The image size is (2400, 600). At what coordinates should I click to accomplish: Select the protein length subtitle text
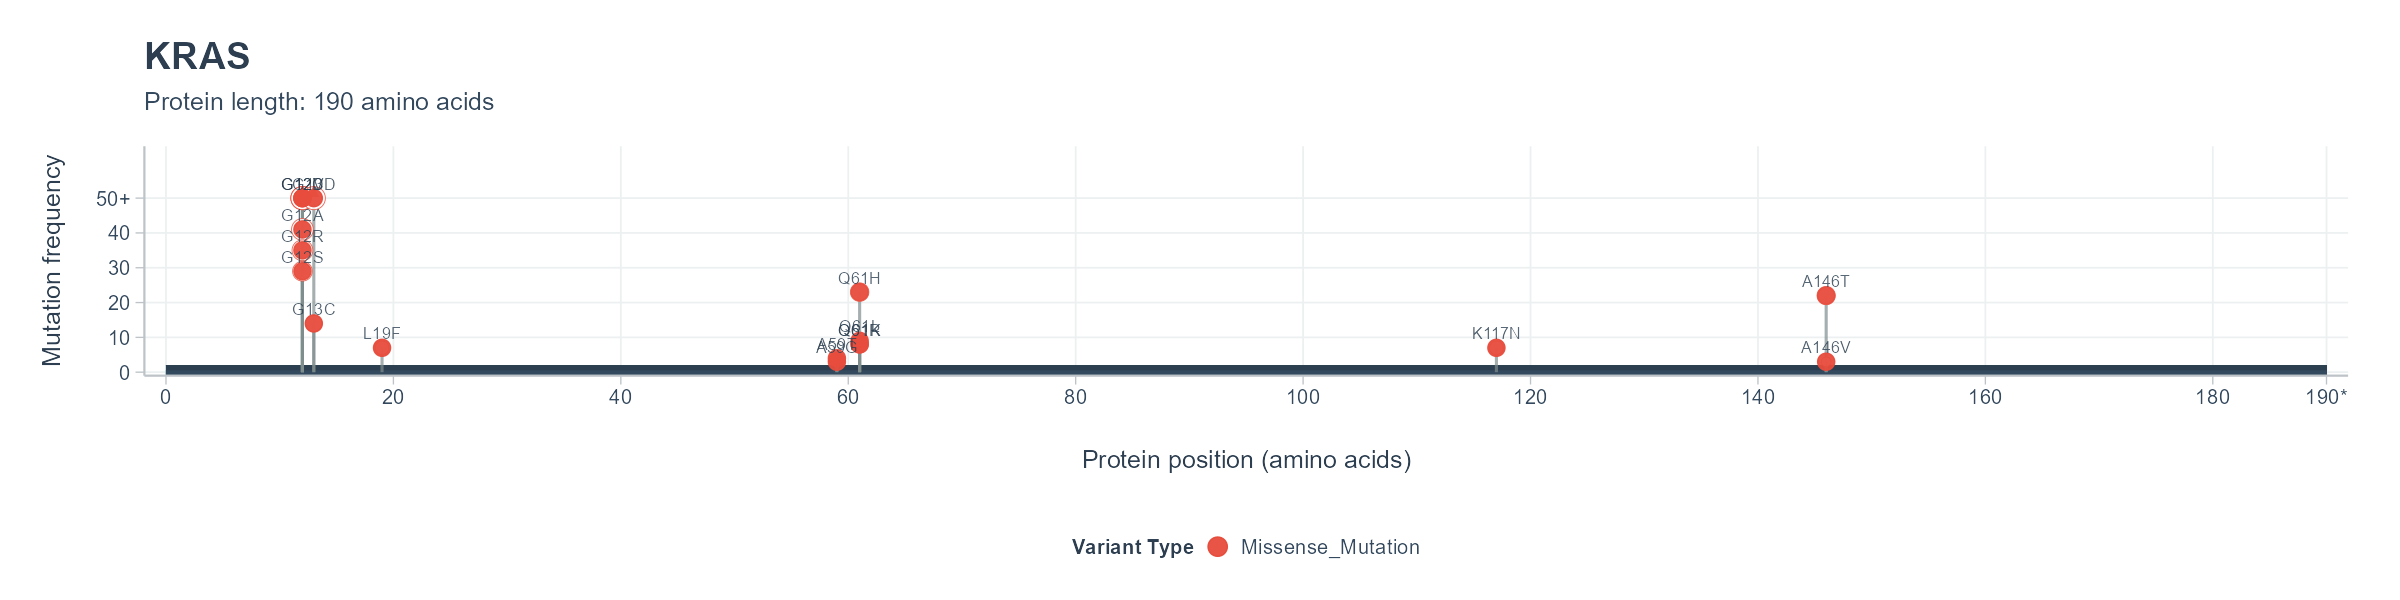tap(319, 102)
